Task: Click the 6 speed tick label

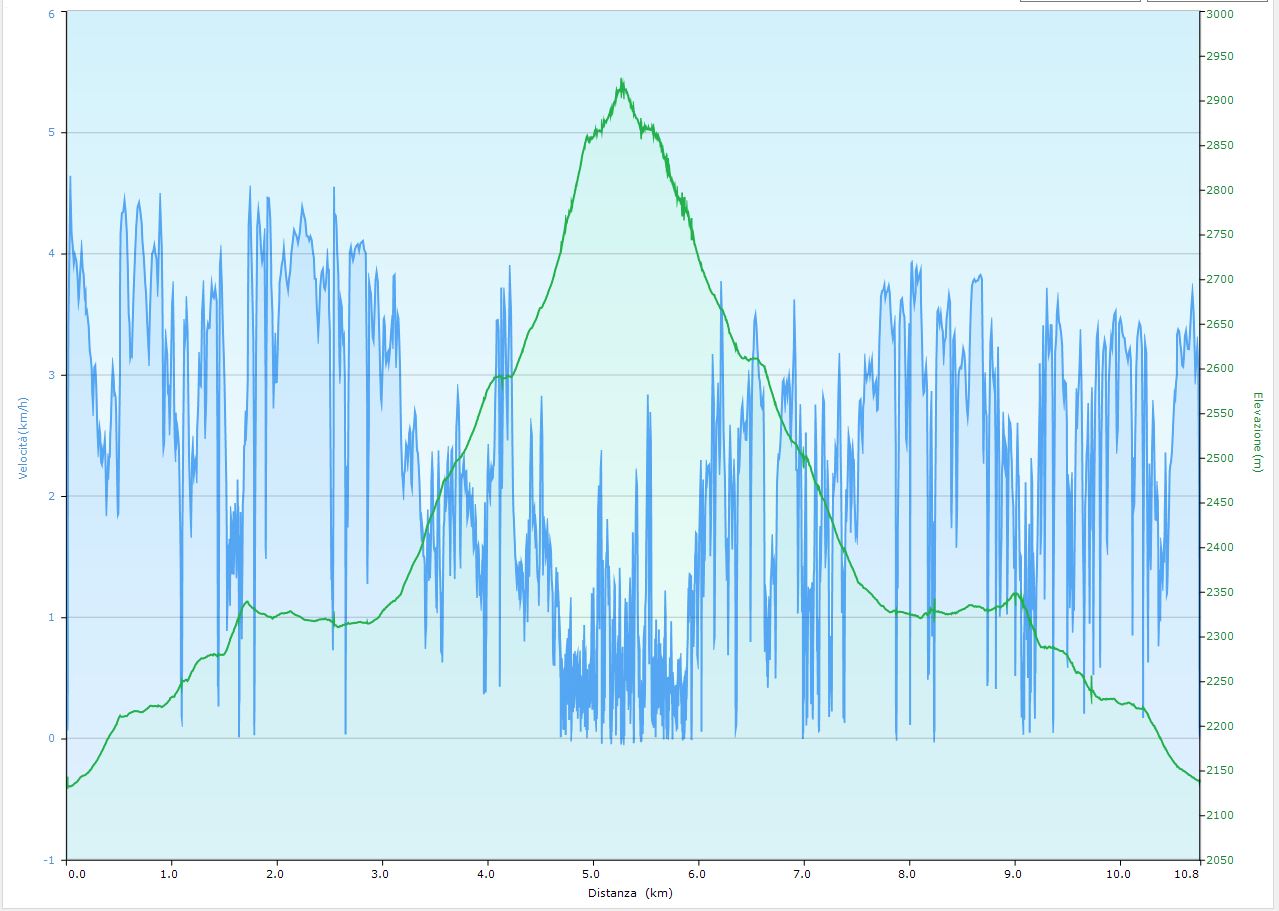Action: 51,12
